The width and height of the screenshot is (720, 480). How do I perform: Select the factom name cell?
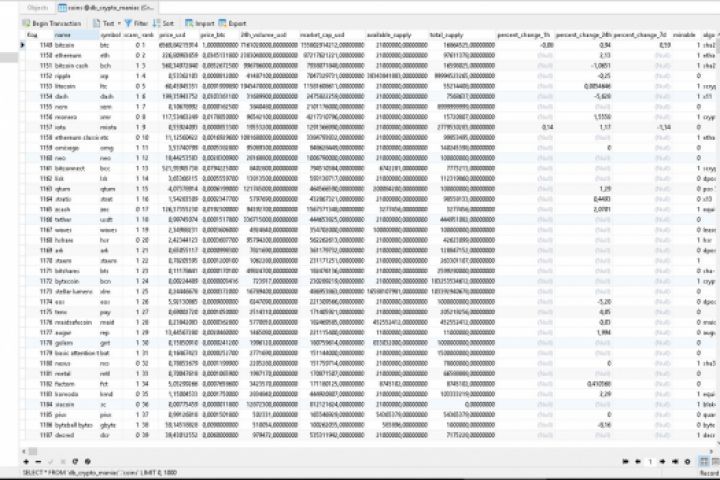tap(75, 384)
